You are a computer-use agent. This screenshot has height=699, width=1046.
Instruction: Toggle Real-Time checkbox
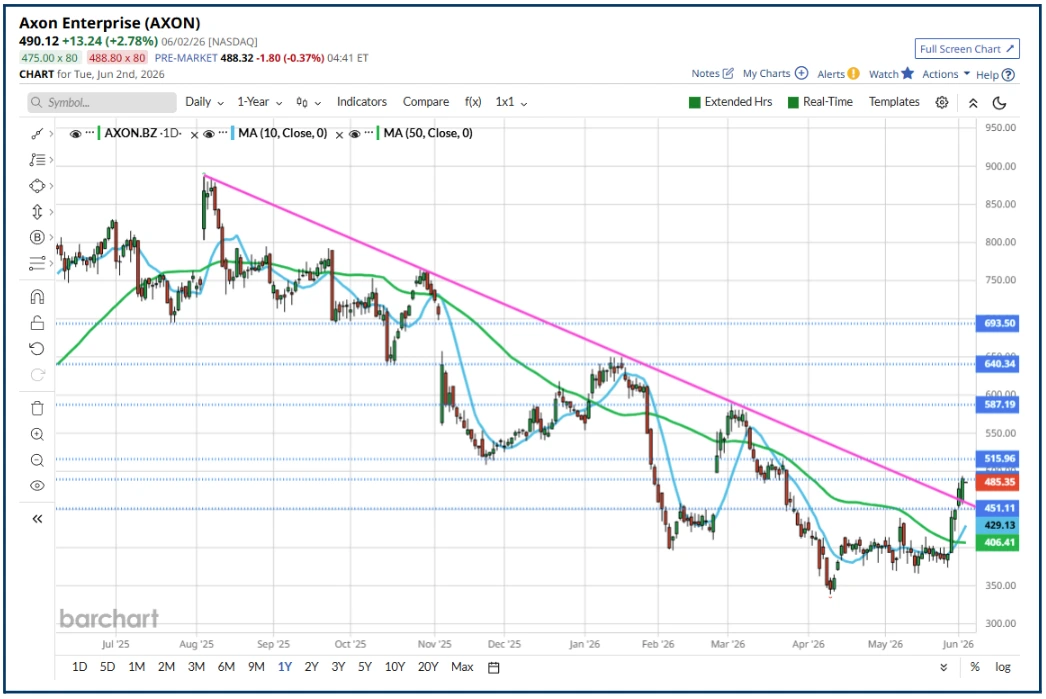click(x=793, y=103)
